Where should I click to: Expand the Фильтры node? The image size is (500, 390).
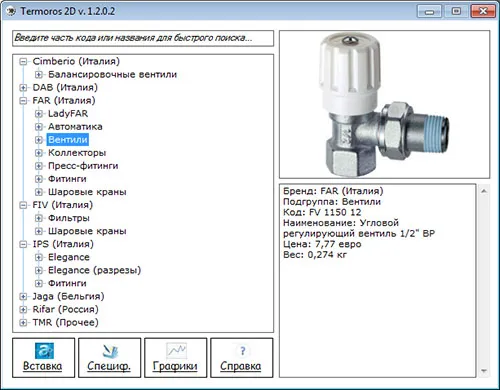pyautogui.click(x=39, y=218)
